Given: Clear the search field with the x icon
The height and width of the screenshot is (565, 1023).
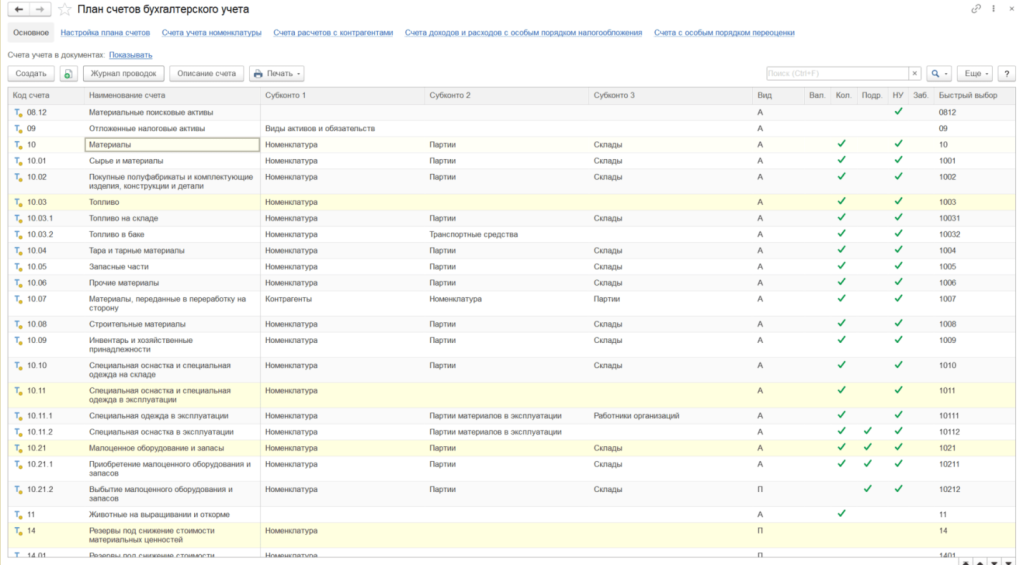Looking at the screenshot, I should tap(914, 74).
